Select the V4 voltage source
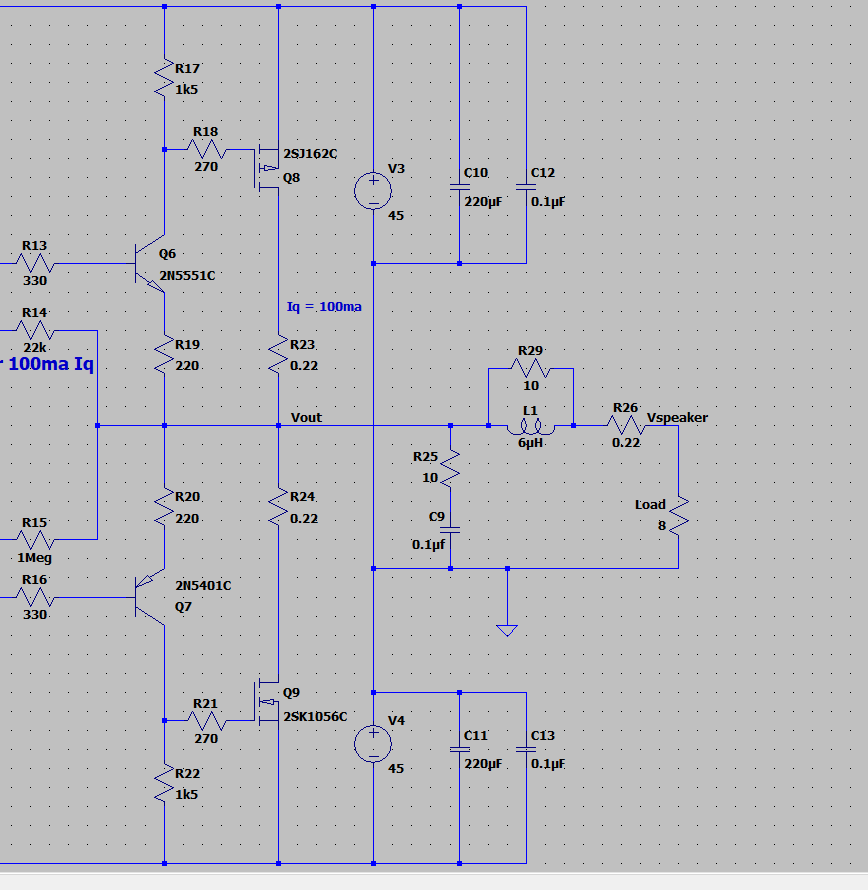Image resolution: width=868 pixels, height=890 pixels. coord(373,744)
